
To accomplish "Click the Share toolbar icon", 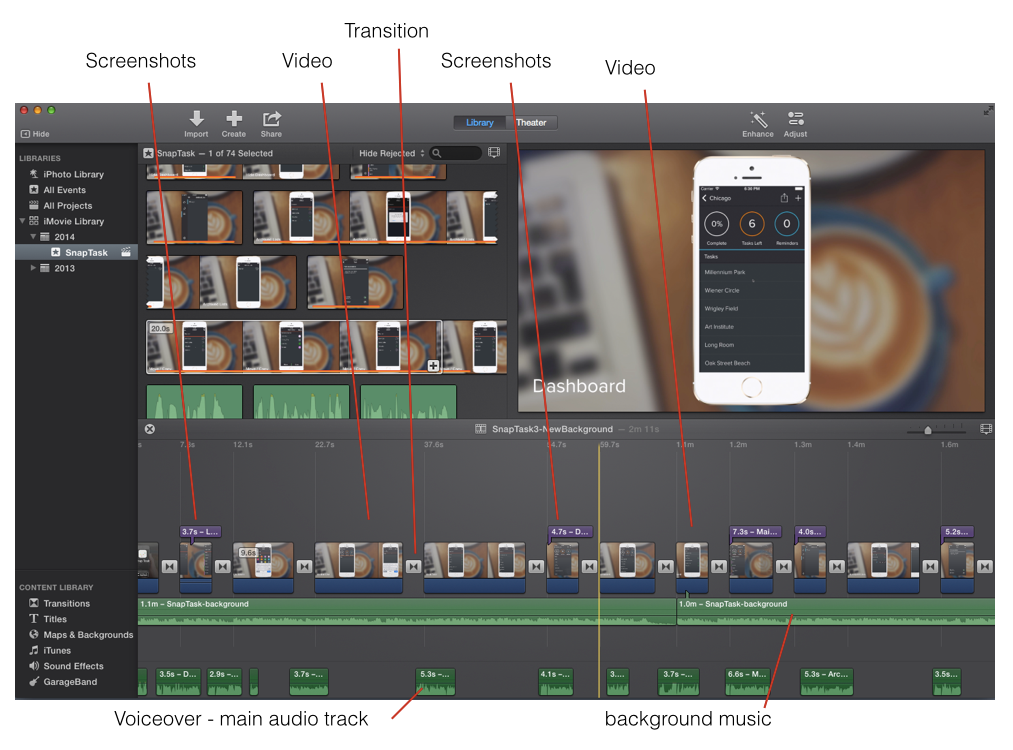I will click(271, 119).
